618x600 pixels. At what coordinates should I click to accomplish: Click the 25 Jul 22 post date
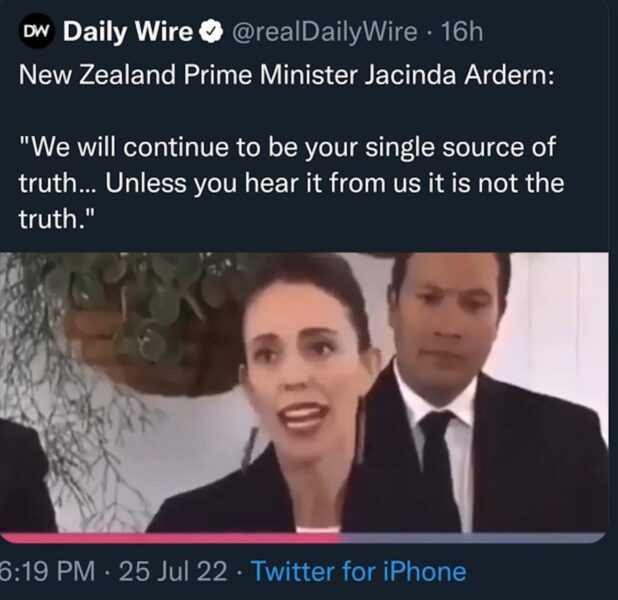tap(173, 571)
